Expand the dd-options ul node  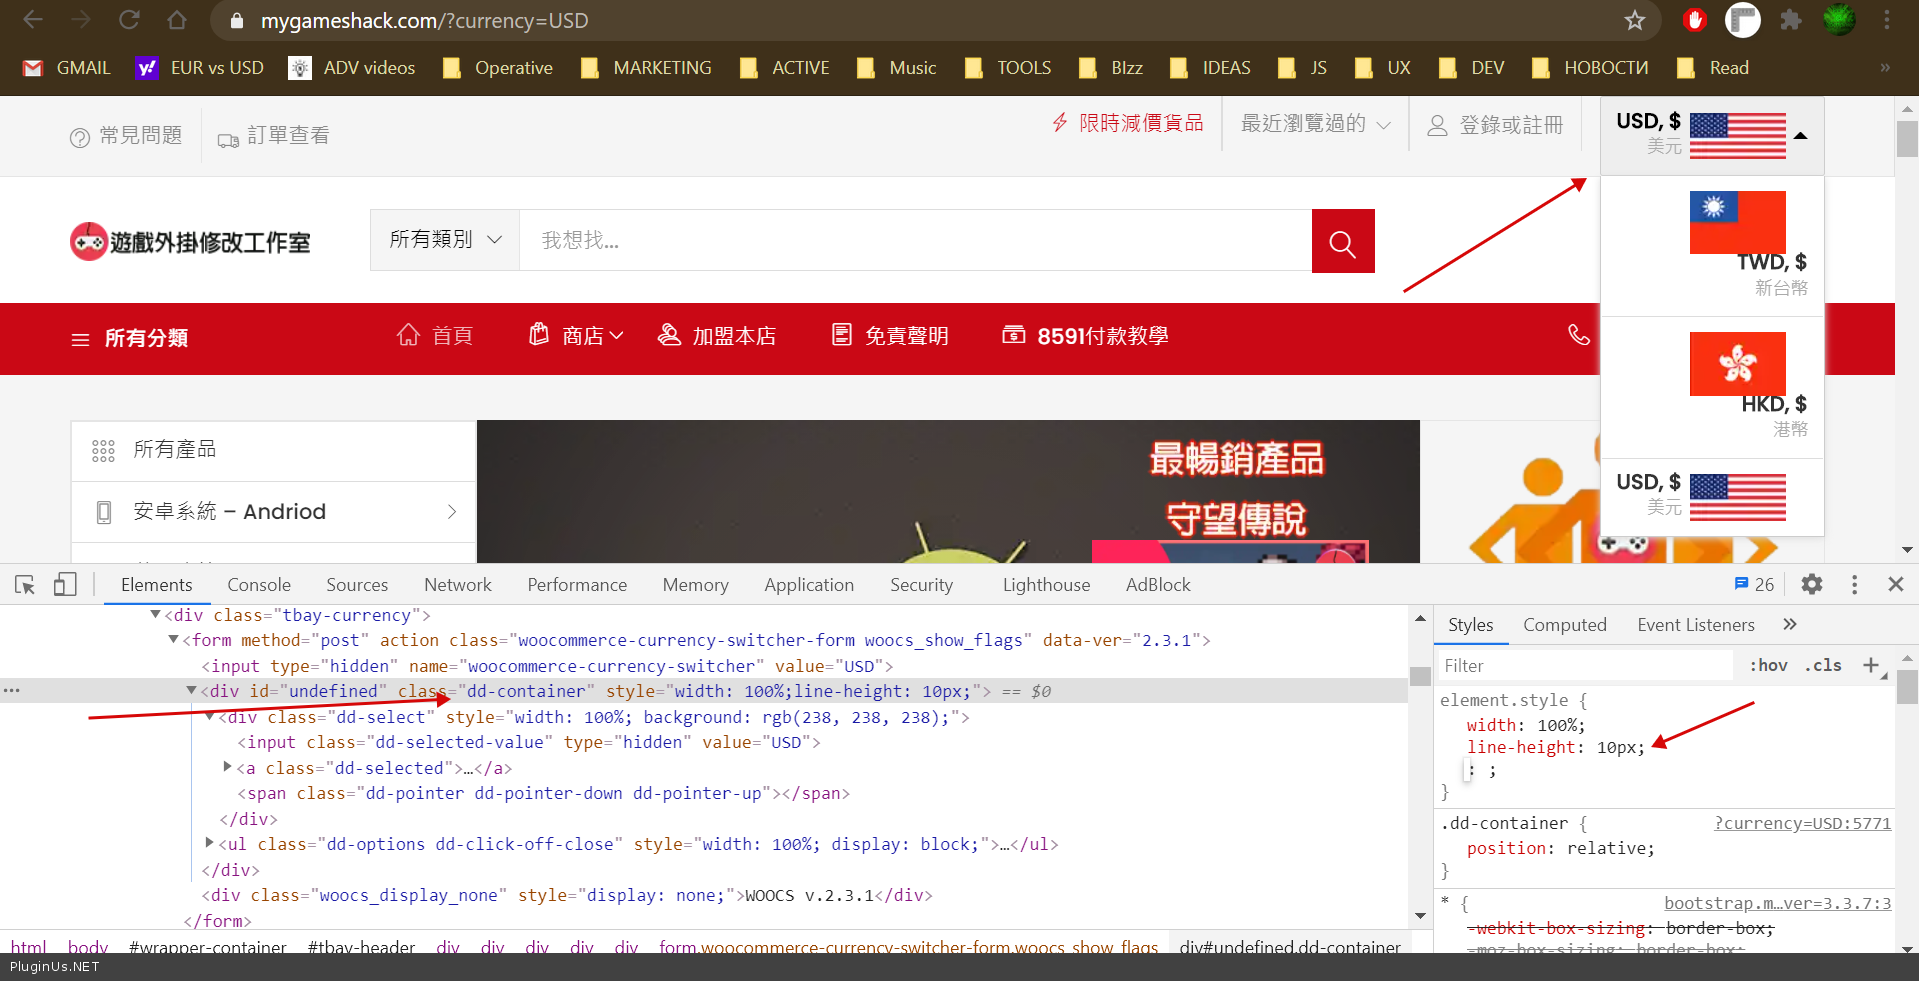click(x=209, y=844)
